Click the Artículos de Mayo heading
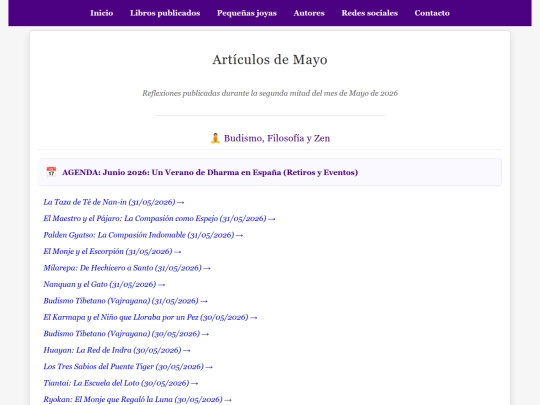The width and height of the screenshot is (540, 405). pos(270,60)
